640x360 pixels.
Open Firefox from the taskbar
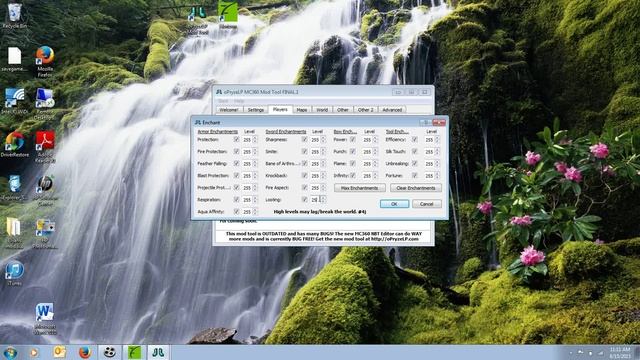[84, 352]
